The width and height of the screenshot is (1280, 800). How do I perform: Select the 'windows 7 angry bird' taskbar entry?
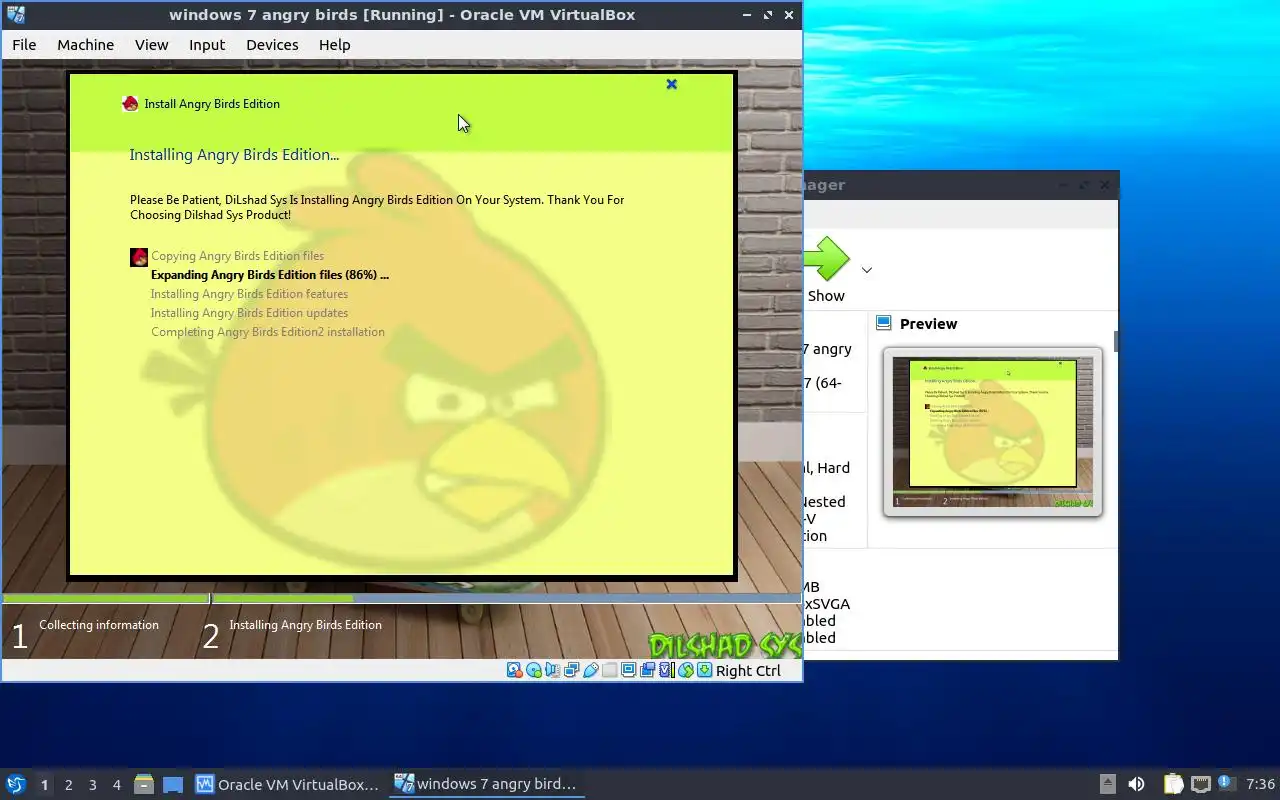click(486, 785)
